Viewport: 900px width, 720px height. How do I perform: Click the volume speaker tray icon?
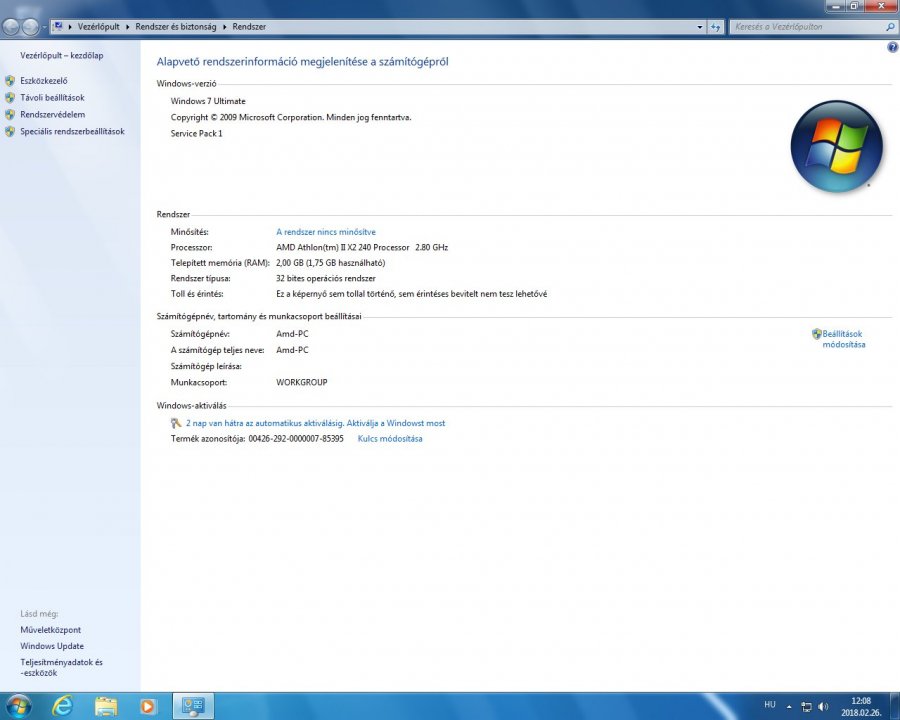[x=823, y=706]
